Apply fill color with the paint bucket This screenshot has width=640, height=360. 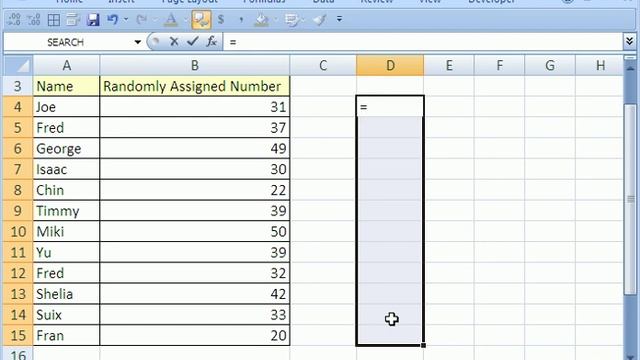pos(261,20)
